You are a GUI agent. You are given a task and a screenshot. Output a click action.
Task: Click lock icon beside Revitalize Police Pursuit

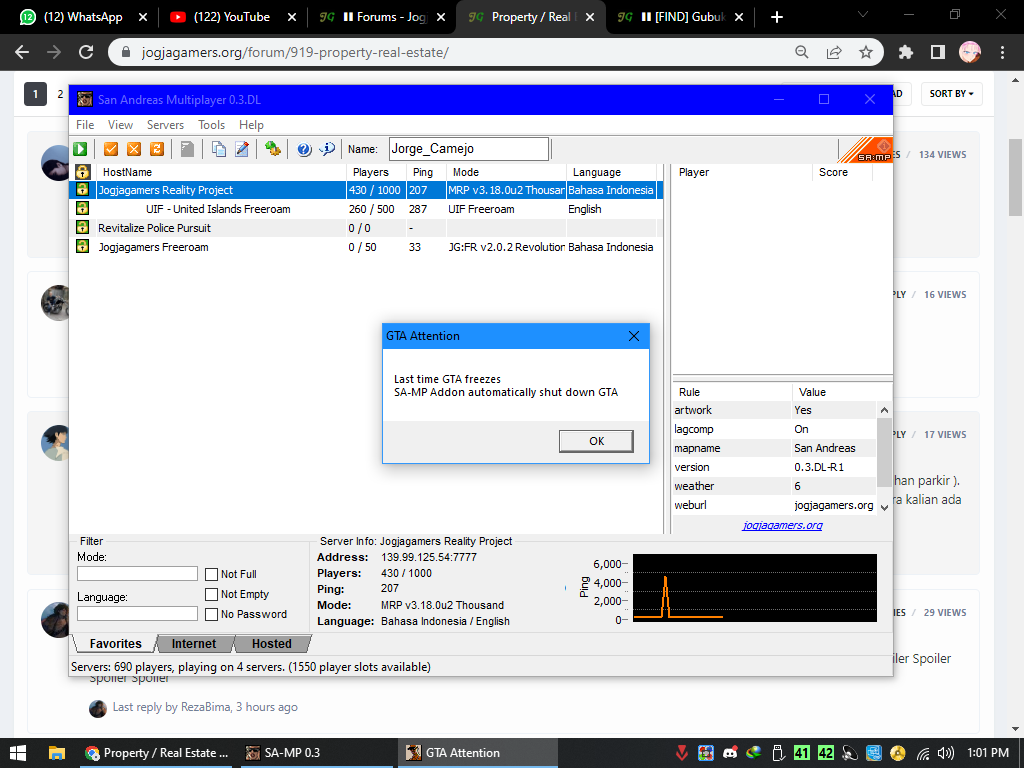point(82,227)
